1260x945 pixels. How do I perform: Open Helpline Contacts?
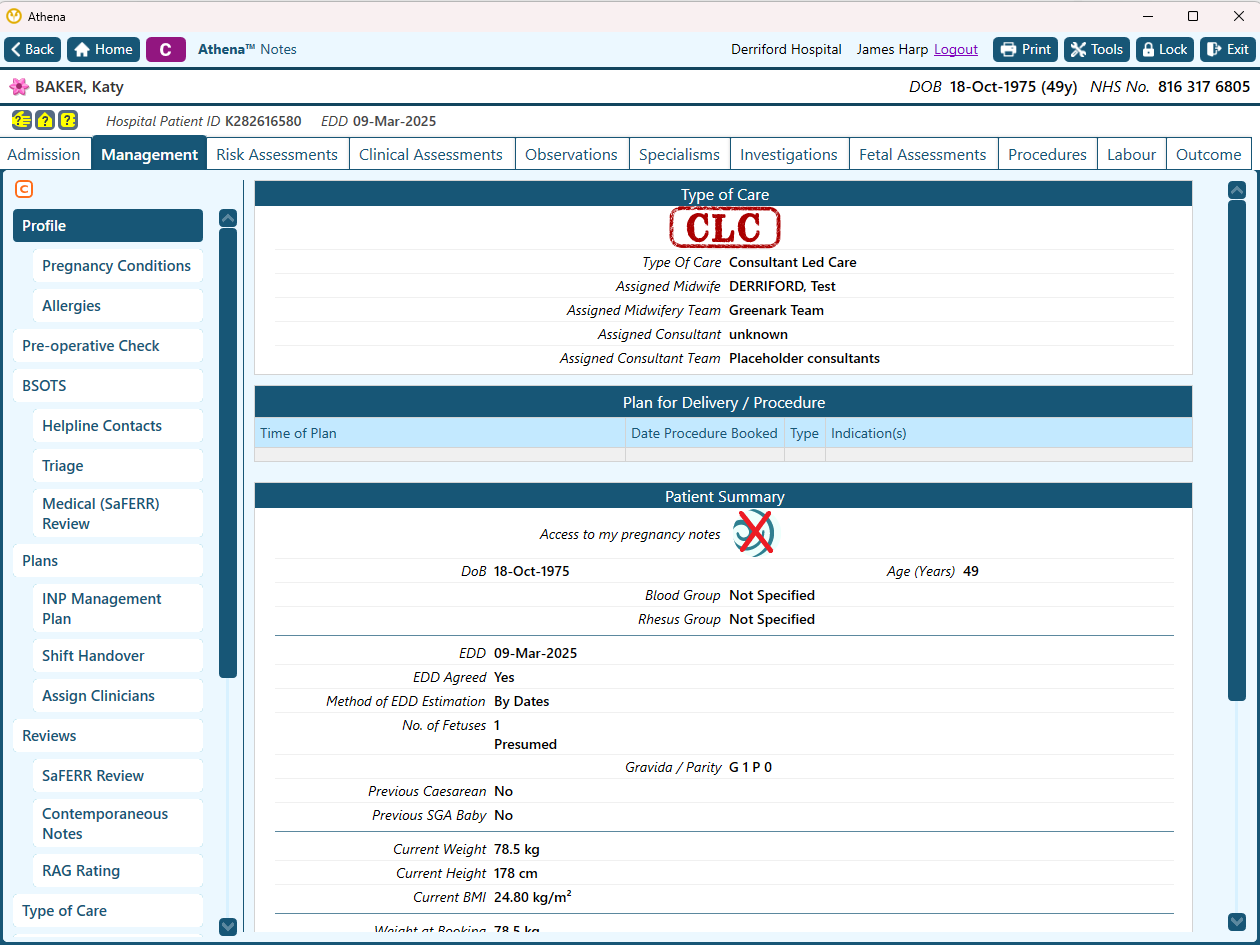[x=117, y=426]
